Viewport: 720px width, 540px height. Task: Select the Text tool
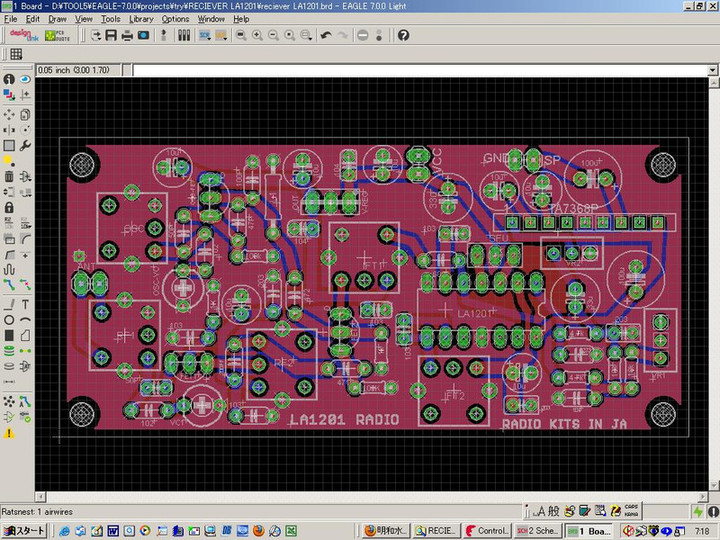click(x=25, y=304)
